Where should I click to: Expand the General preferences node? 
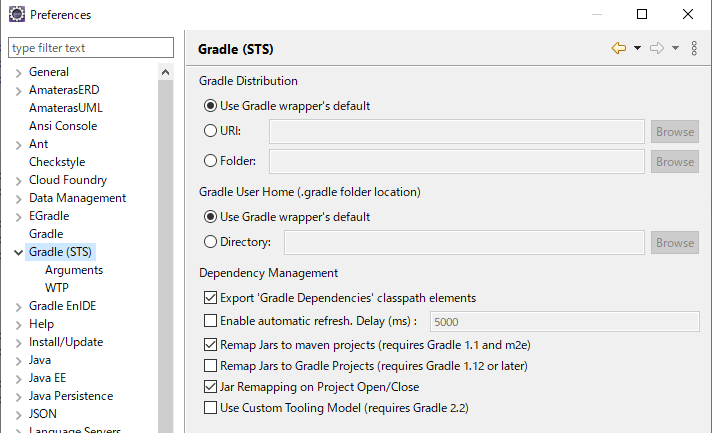[x=18, y=73]
